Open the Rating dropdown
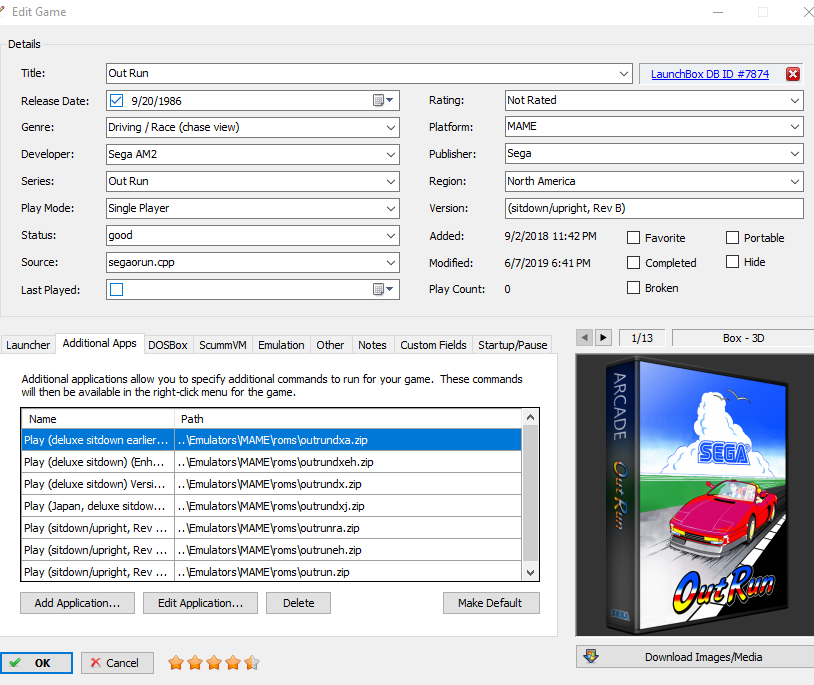Screen dimensions: 814x685 (795, 100)
